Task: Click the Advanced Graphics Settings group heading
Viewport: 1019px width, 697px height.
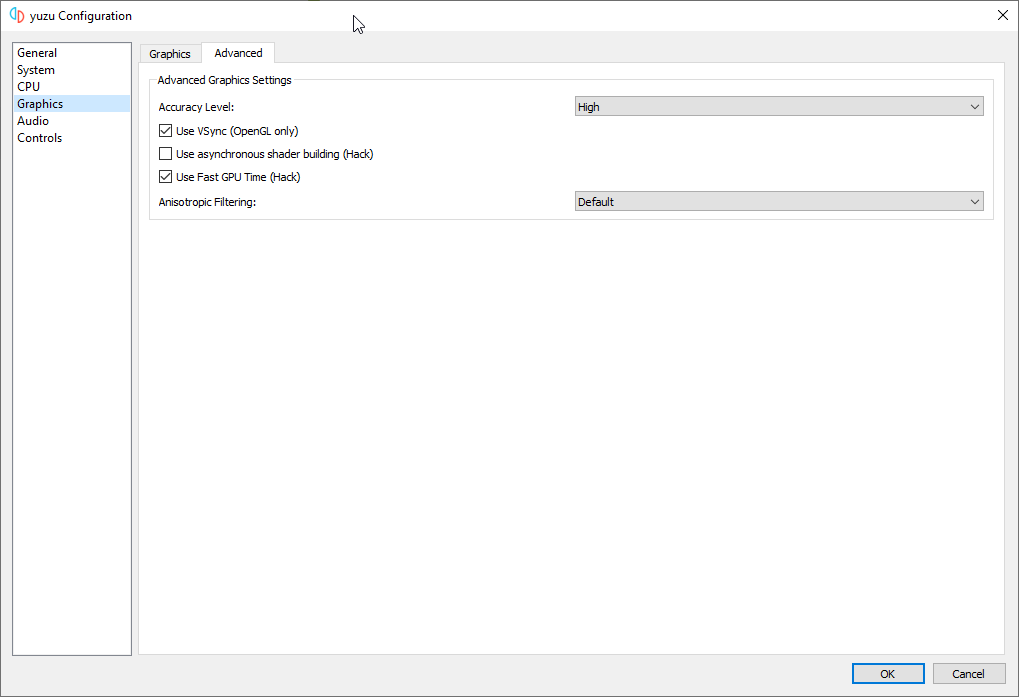Action: click(225, 80)
